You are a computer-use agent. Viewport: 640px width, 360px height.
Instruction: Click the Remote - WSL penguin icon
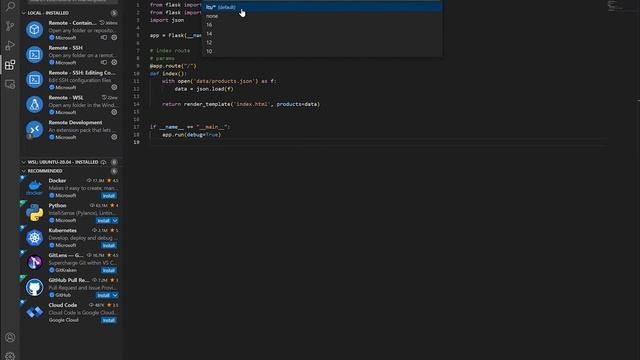(x=34, y=104)
